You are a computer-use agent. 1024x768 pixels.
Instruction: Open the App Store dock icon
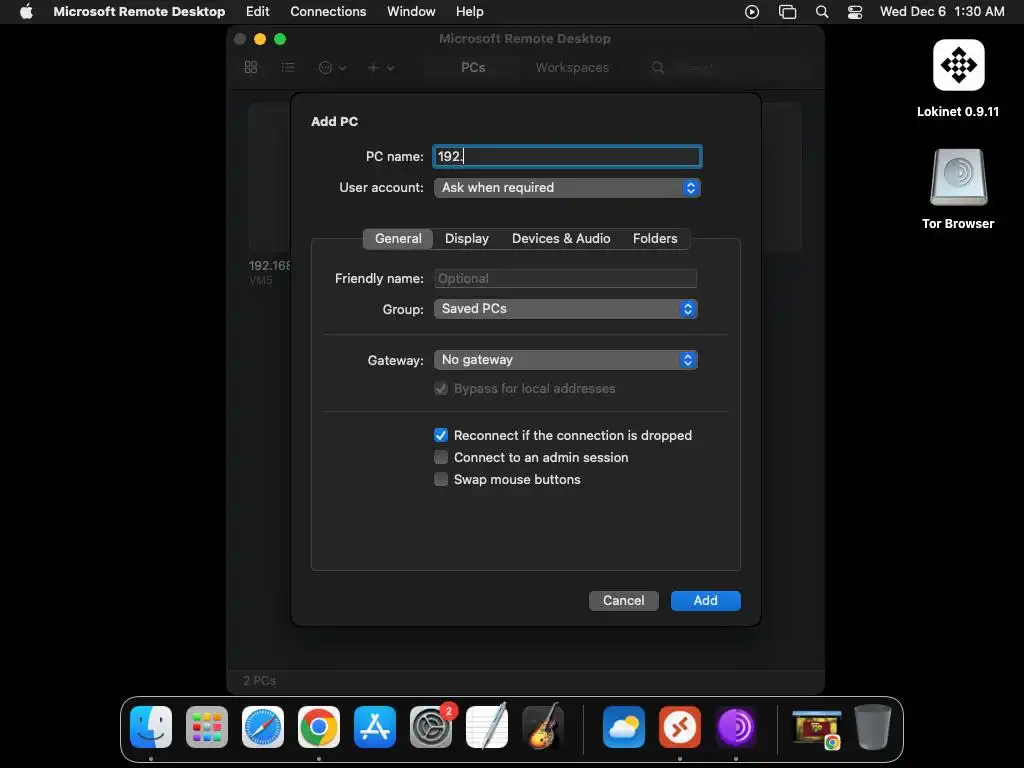pos(375,727)
